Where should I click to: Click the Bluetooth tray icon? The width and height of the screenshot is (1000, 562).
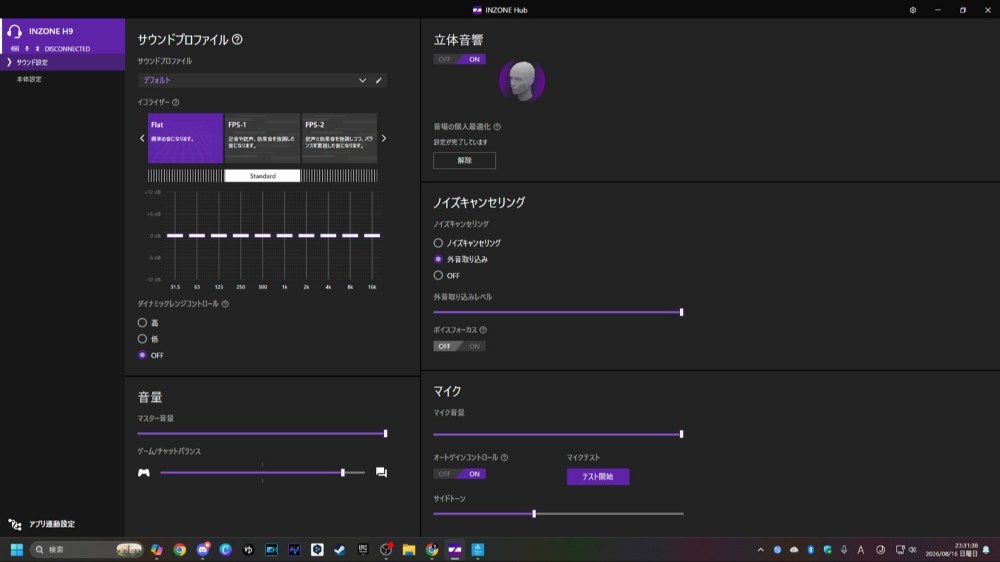(x=811, y=549)
